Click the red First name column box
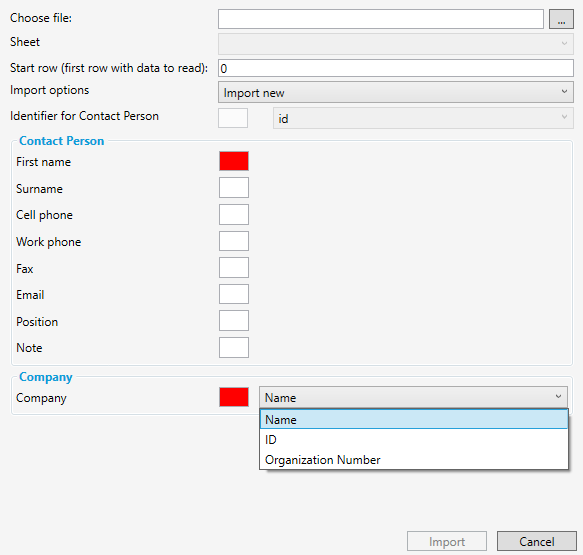Image resolution: width=583 pixels, height=555 pixels. [x=234, y=161]
